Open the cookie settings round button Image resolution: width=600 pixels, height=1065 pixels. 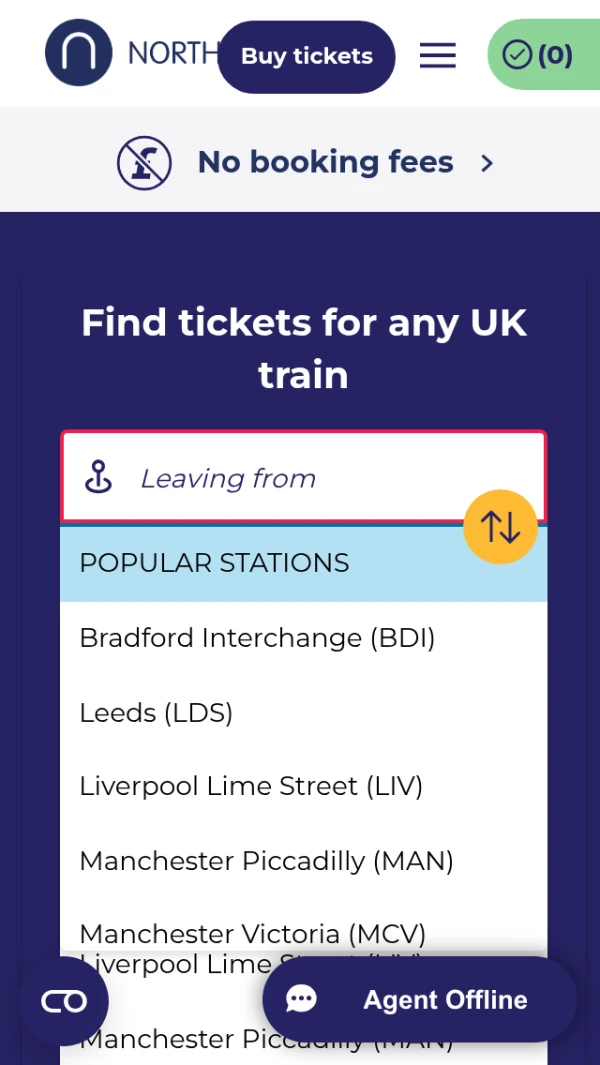(x=64, y=1001)
